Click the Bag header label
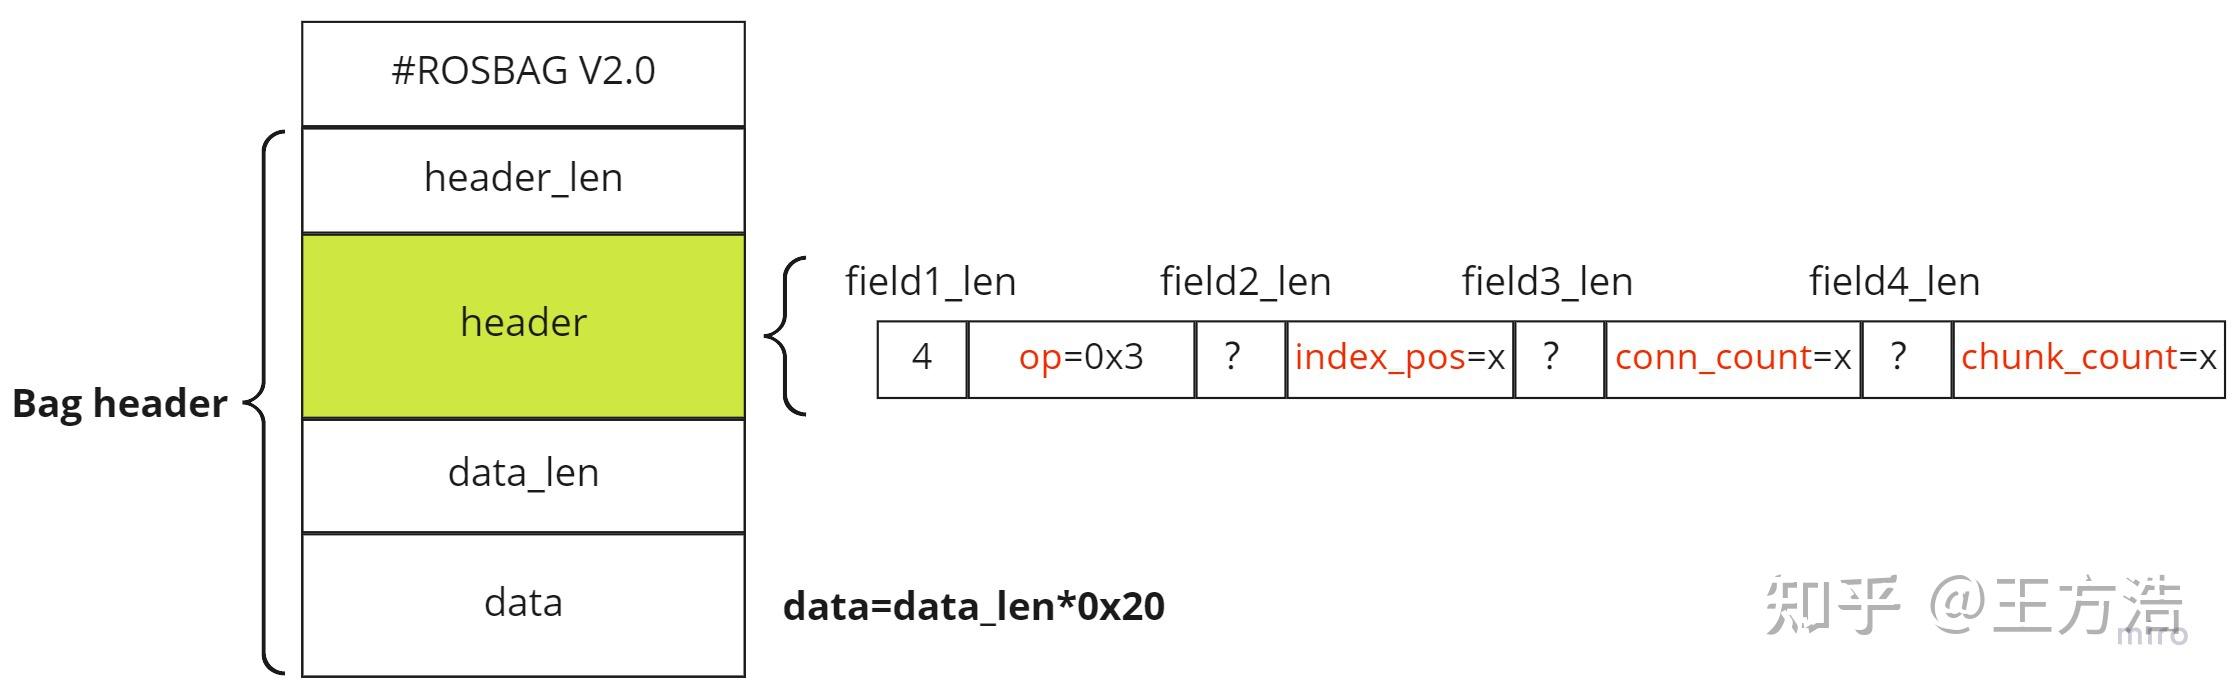 coord(119,404)
